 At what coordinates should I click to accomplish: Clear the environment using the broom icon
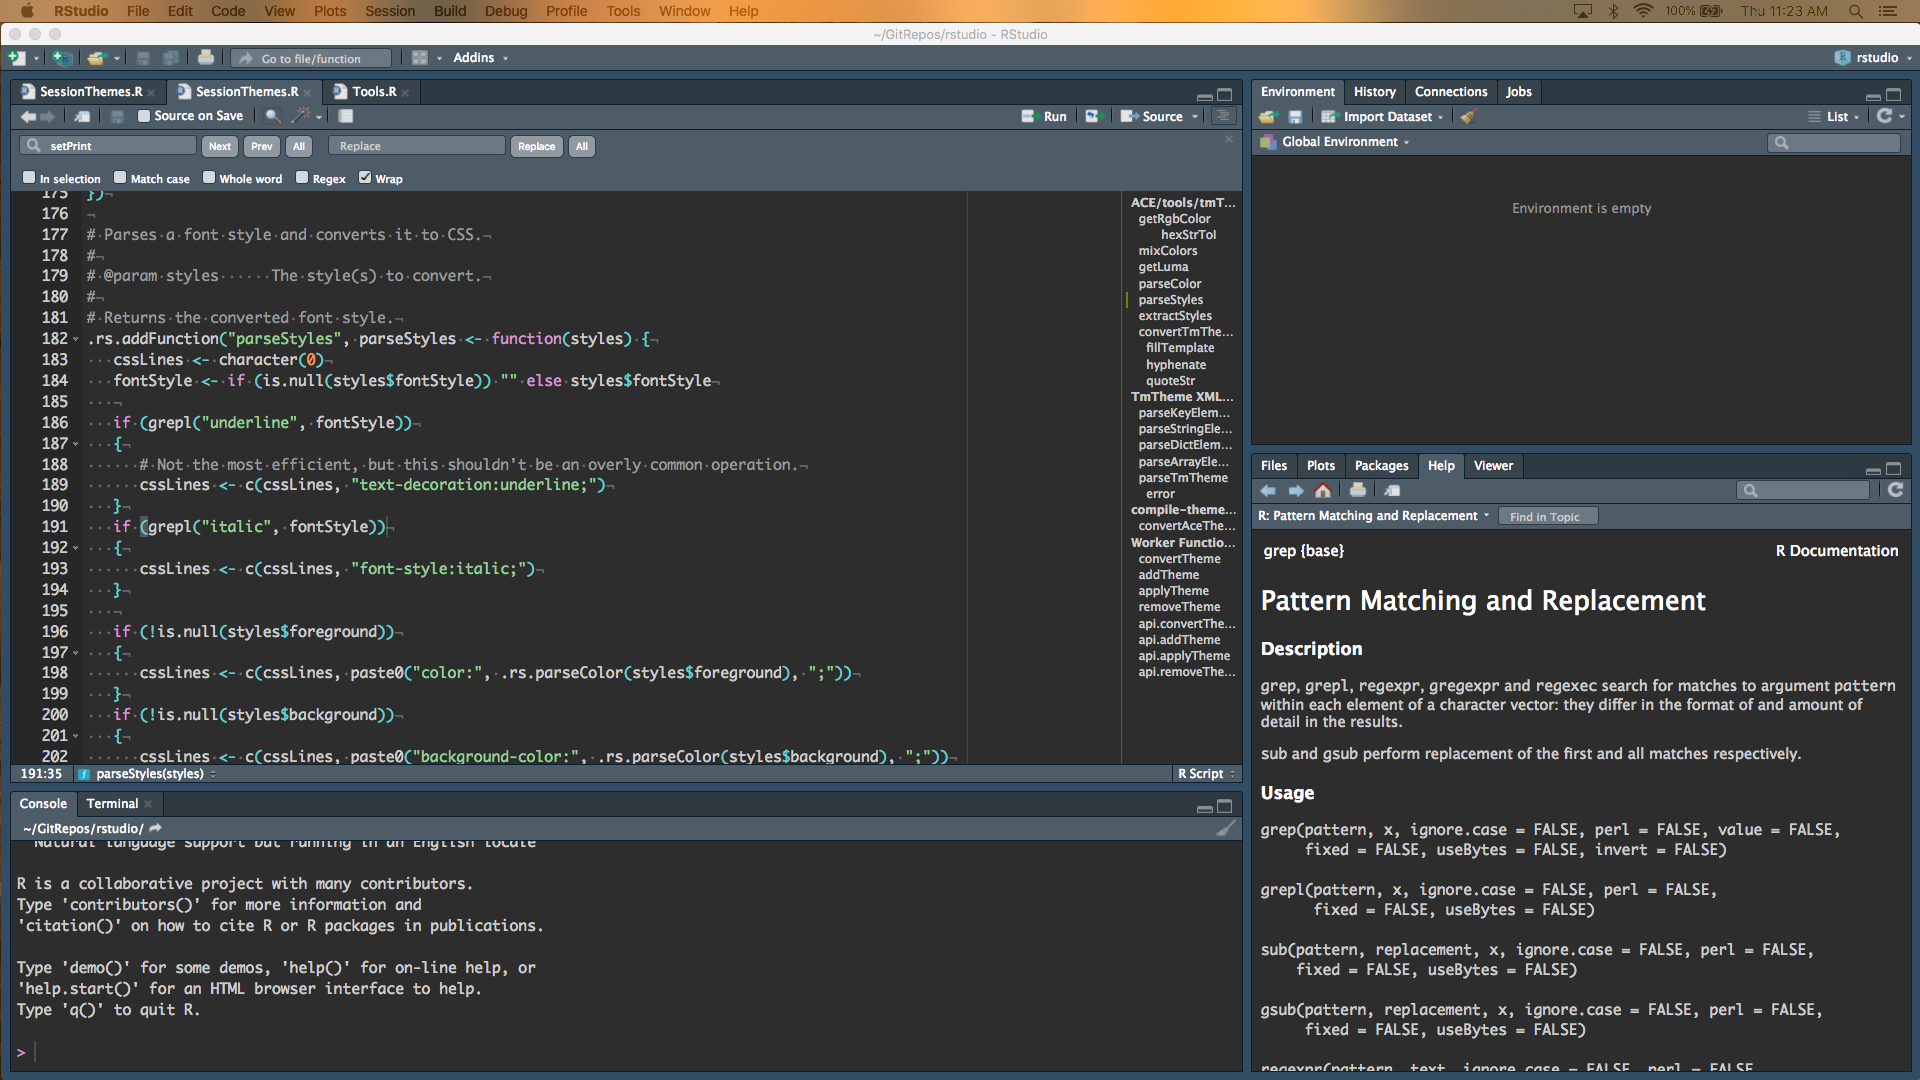1467,117
